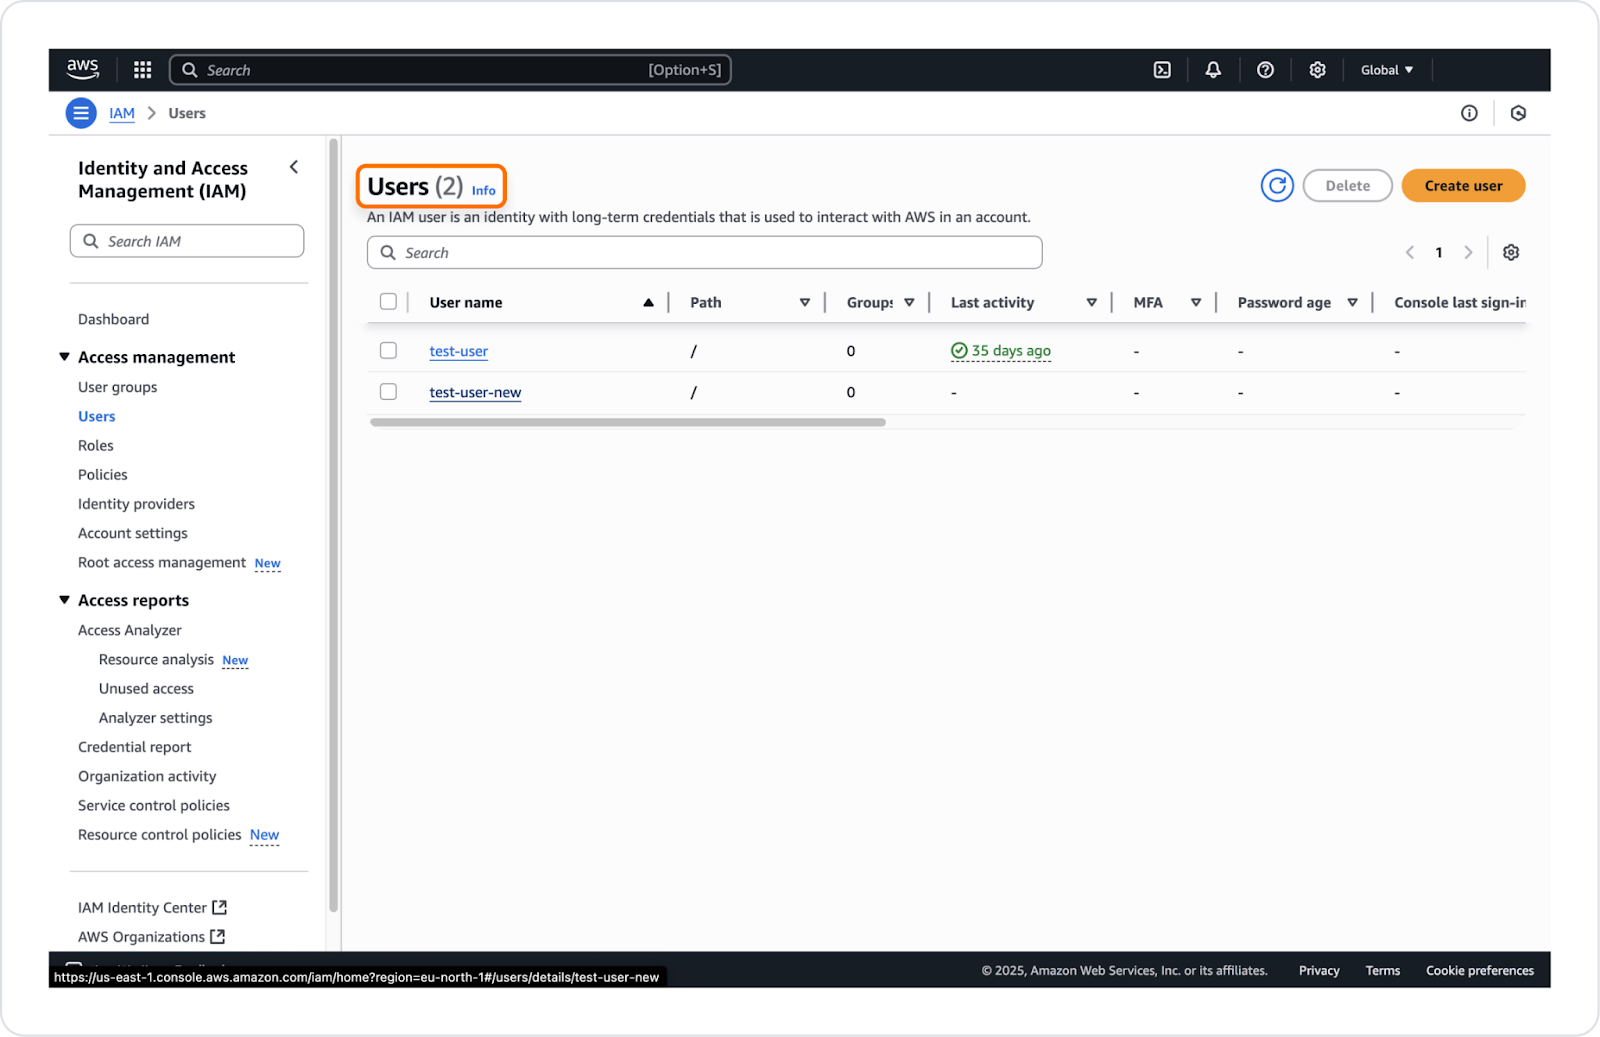Open Identity providers in the sidebar

136,503
